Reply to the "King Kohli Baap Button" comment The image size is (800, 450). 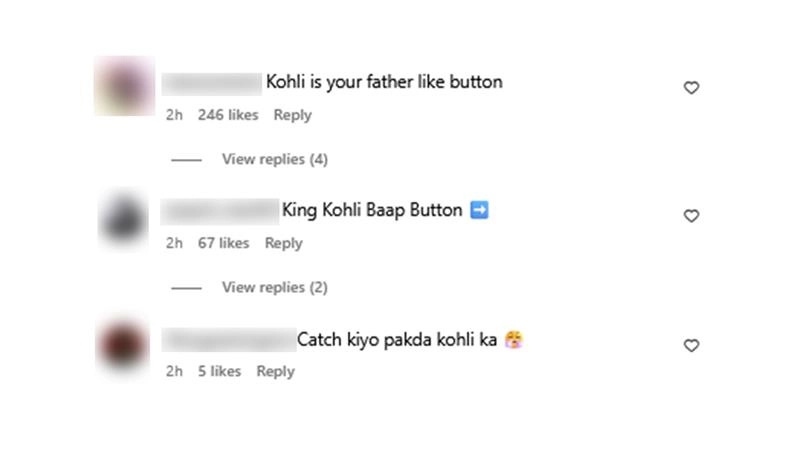[283, 243]
